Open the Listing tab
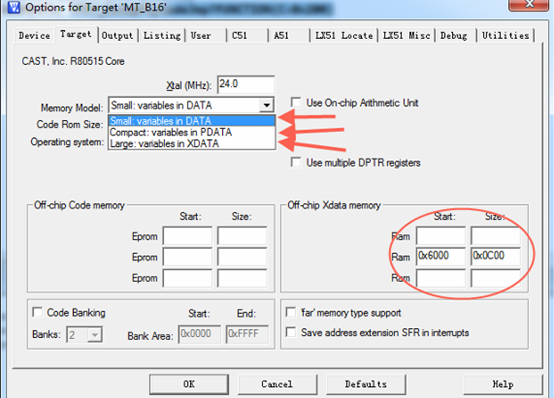 (162, 36)
